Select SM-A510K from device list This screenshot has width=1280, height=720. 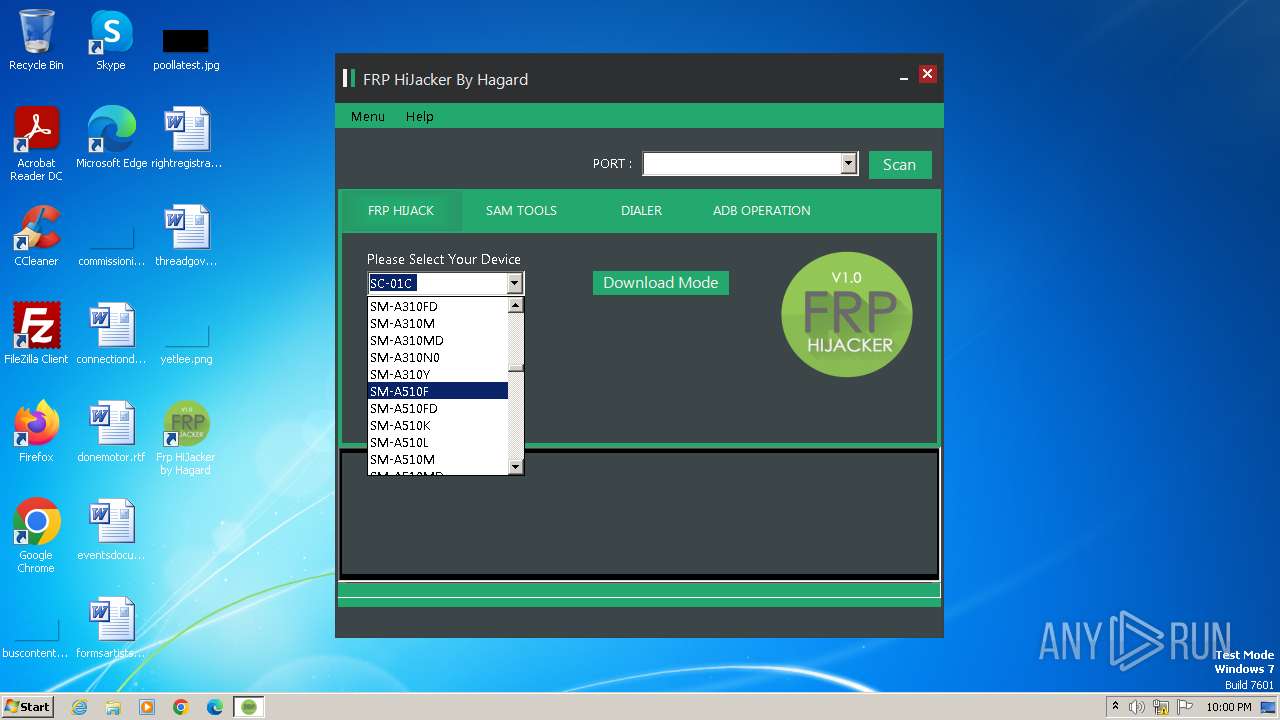tap(438, 425)
